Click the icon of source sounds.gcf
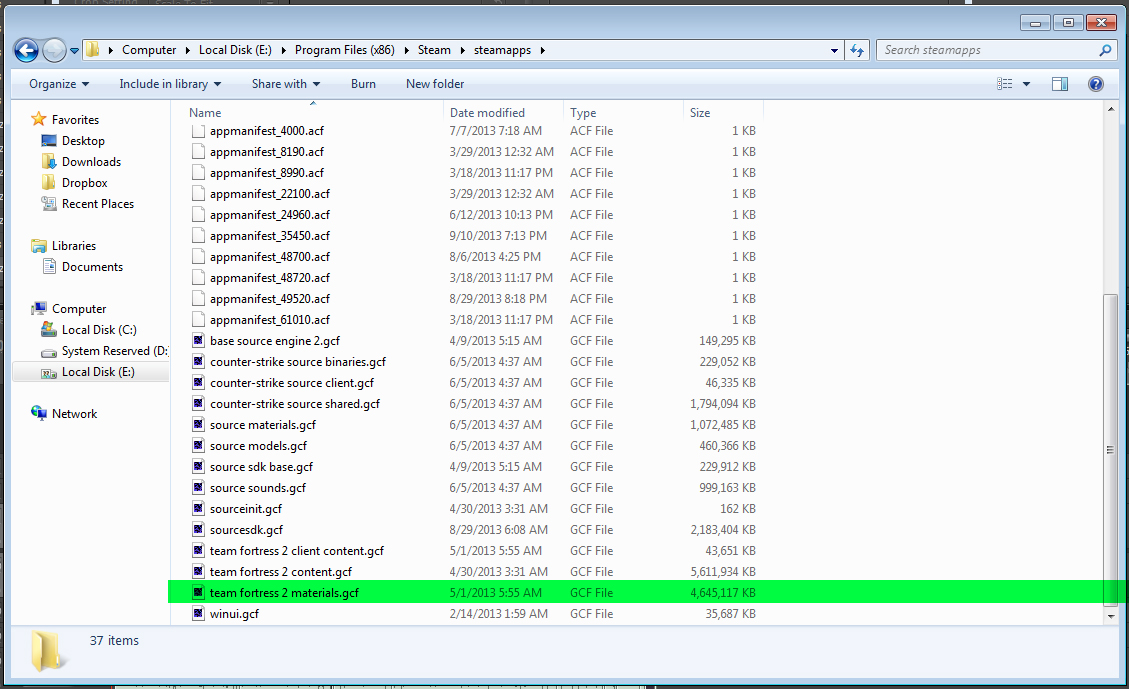Image resolution: width=1129 pixels, height=689 pixels. tap(198, 487)
